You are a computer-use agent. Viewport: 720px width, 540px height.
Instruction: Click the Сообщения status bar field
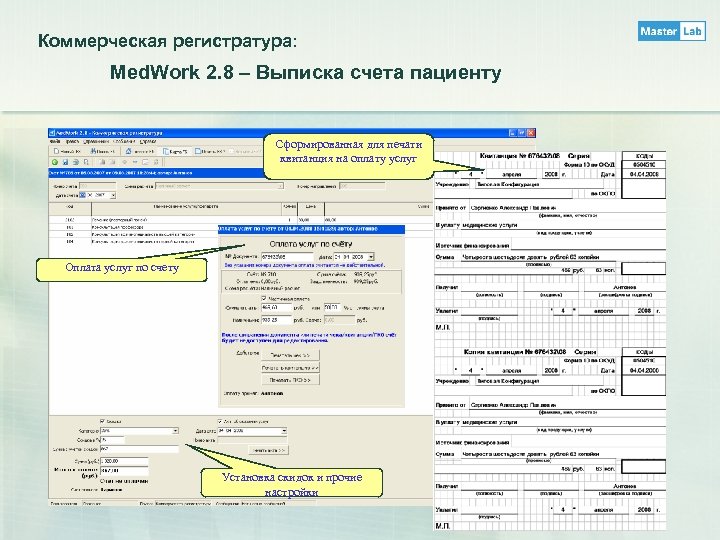279,504
